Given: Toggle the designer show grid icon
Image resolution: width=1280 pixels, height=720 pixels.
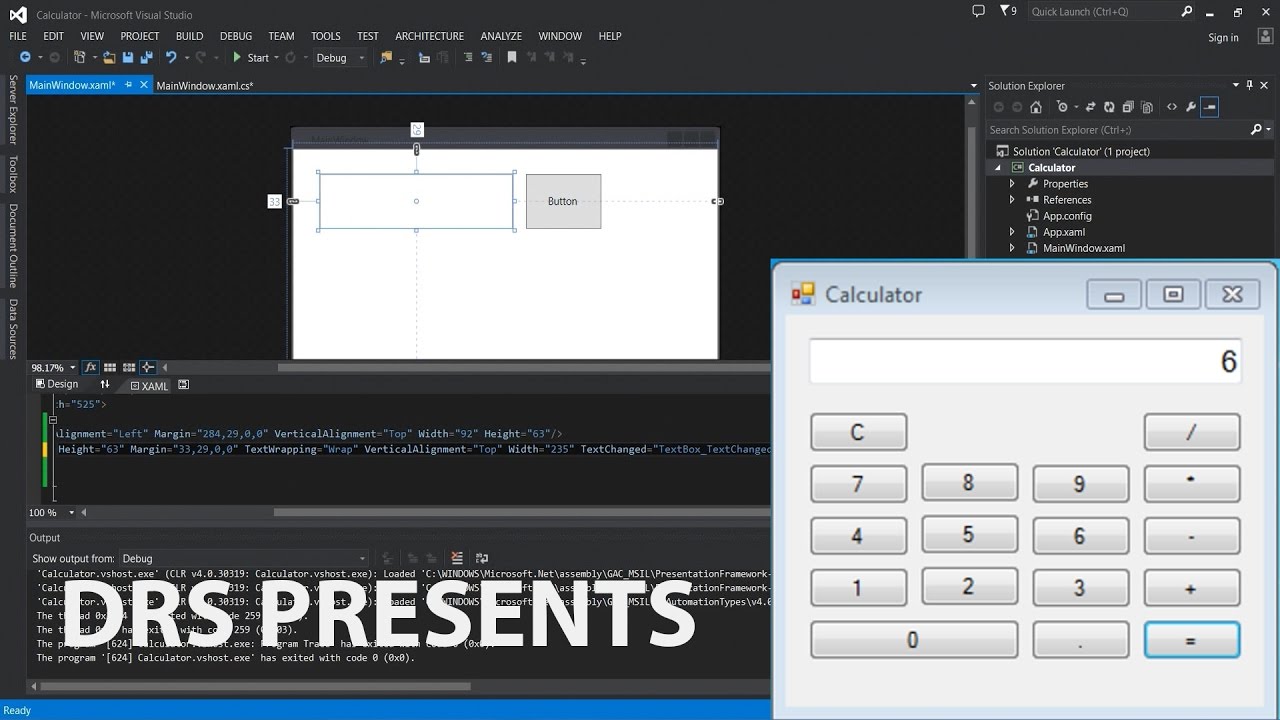Looking at the screenshot, I should point(110,368).
